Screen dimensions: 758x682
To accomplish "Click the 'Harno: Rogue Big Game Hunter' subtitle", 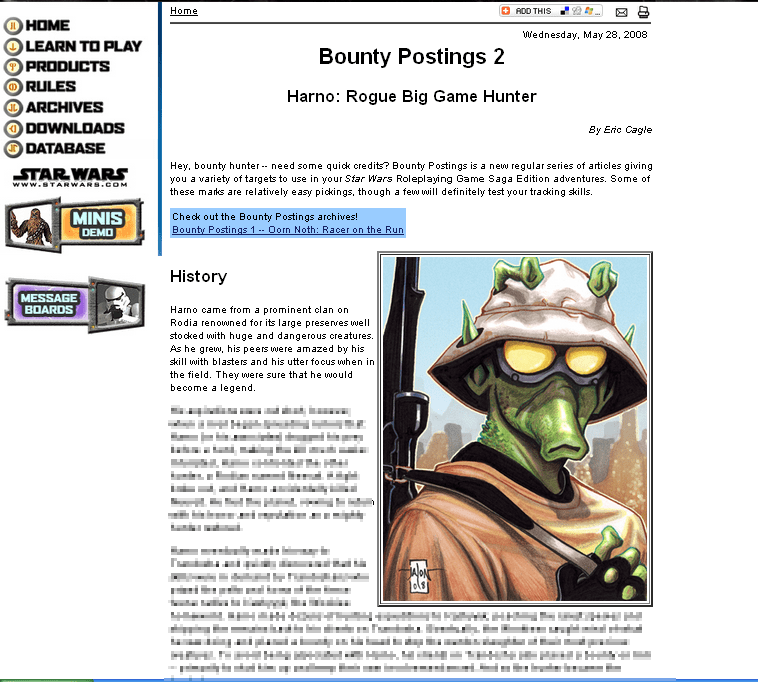I will click(x=411, y=96).
